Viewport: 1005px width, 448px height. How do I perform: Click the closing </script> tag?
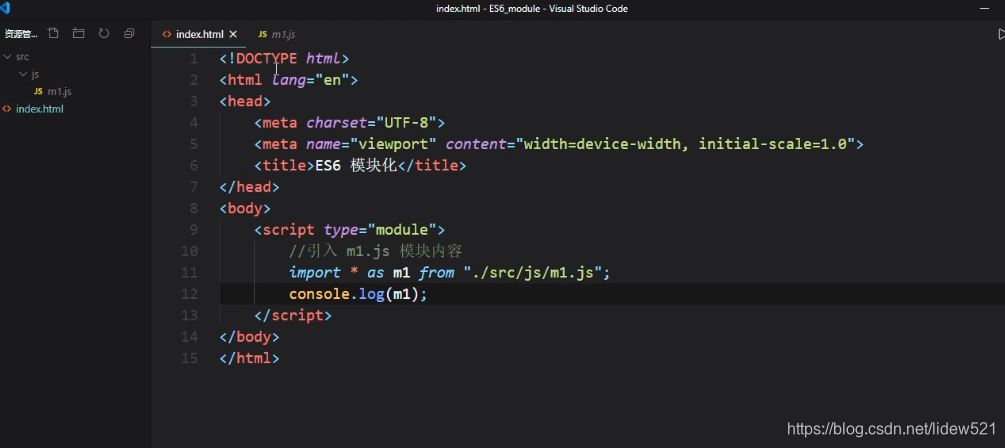(x=293, y=315)
